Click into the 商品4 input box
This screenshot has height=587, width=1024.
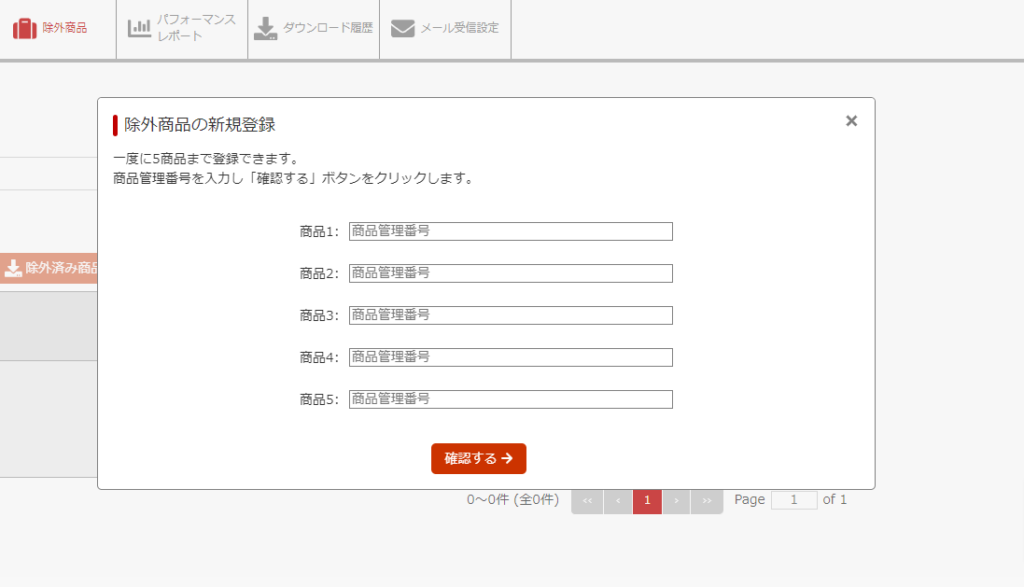click(x=510, y=357)
